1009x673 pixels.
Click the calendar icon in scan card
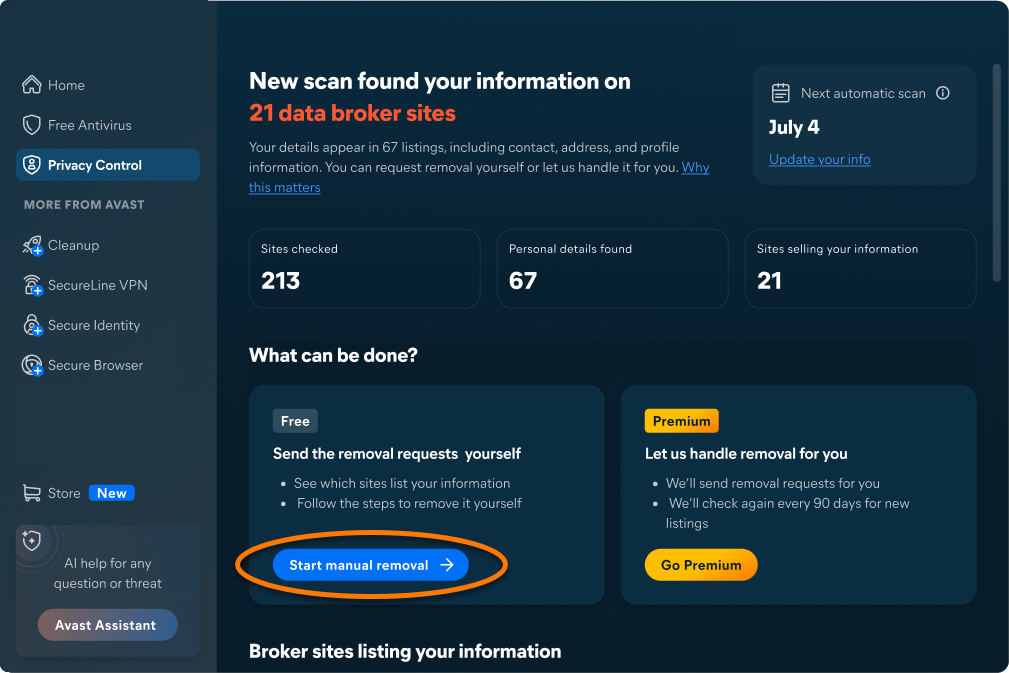coord(781,93)
